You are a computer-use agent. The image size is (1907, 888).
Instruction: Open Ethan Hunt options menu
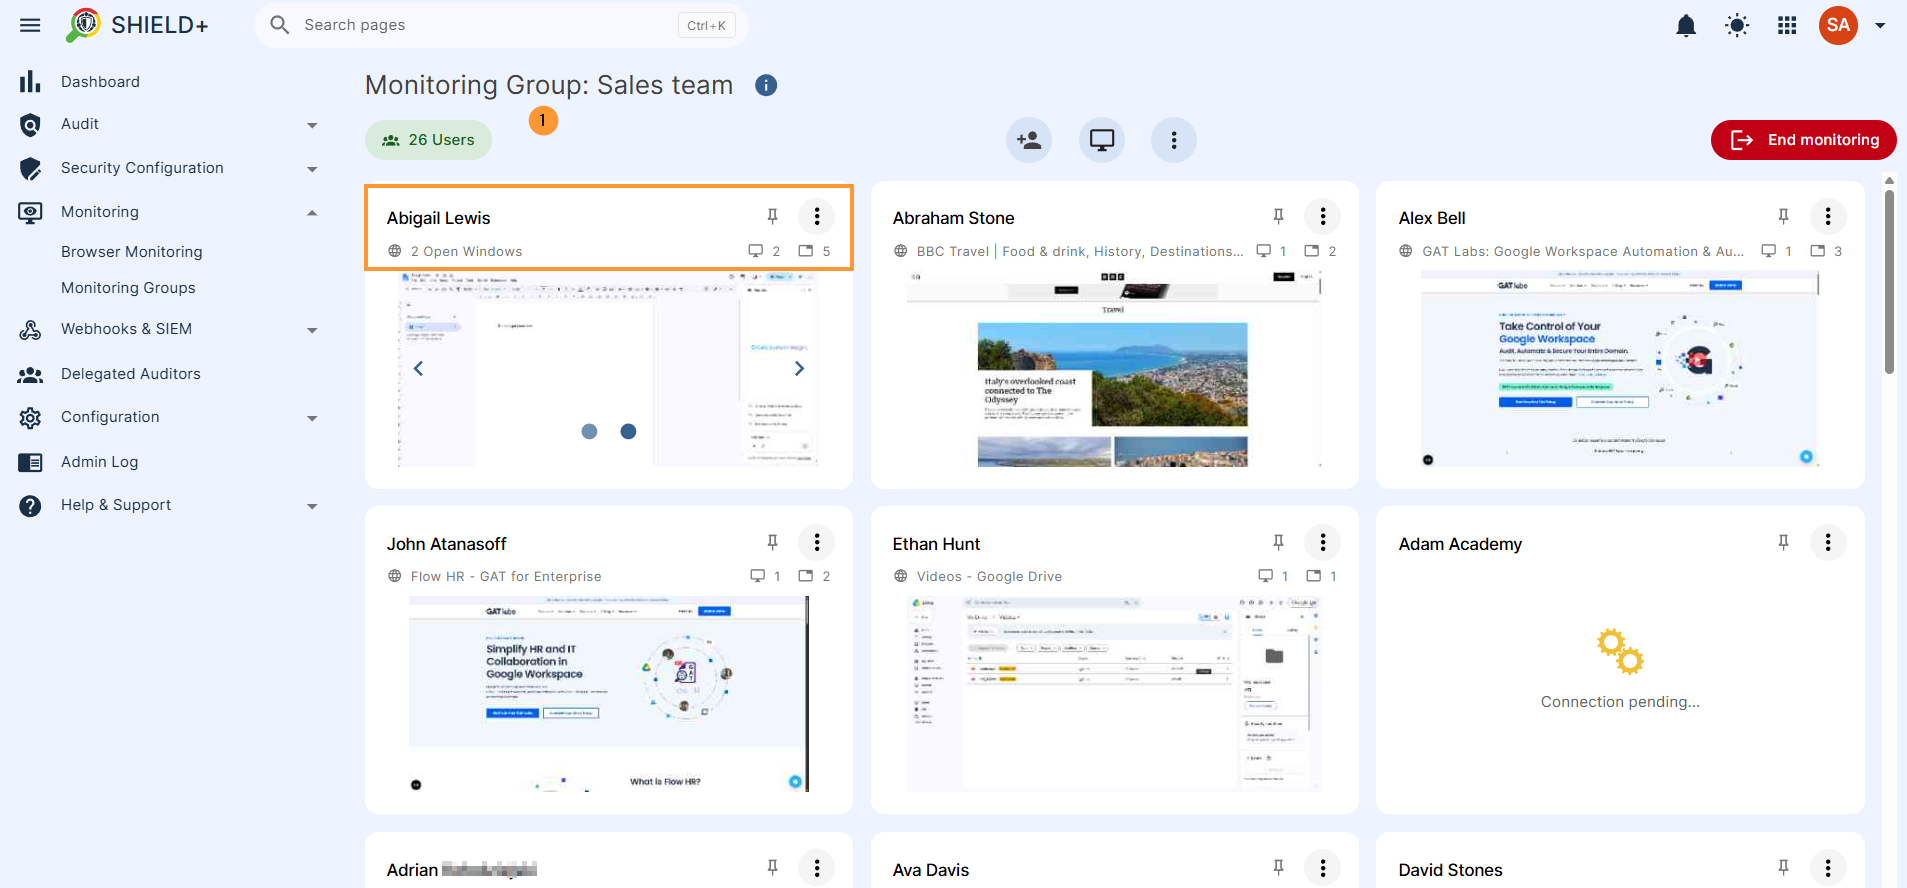coord(1323,542)
